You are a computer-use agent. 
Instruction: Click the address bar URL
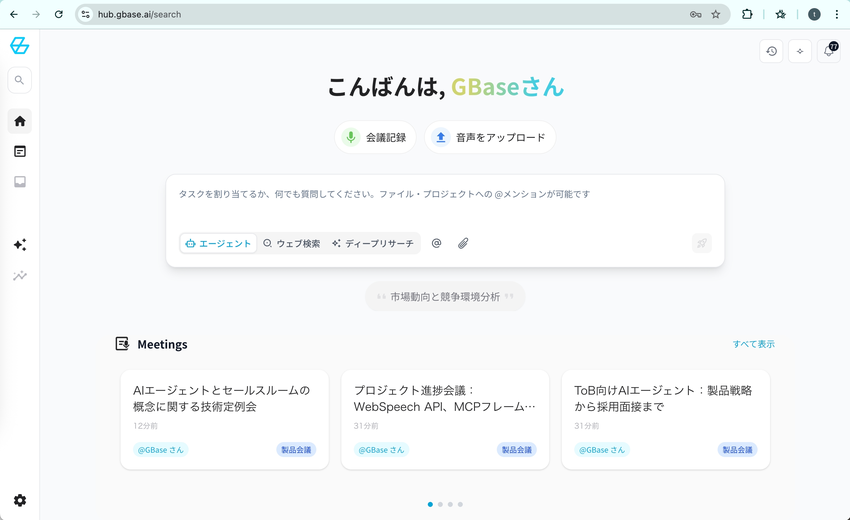pos(139,15)
